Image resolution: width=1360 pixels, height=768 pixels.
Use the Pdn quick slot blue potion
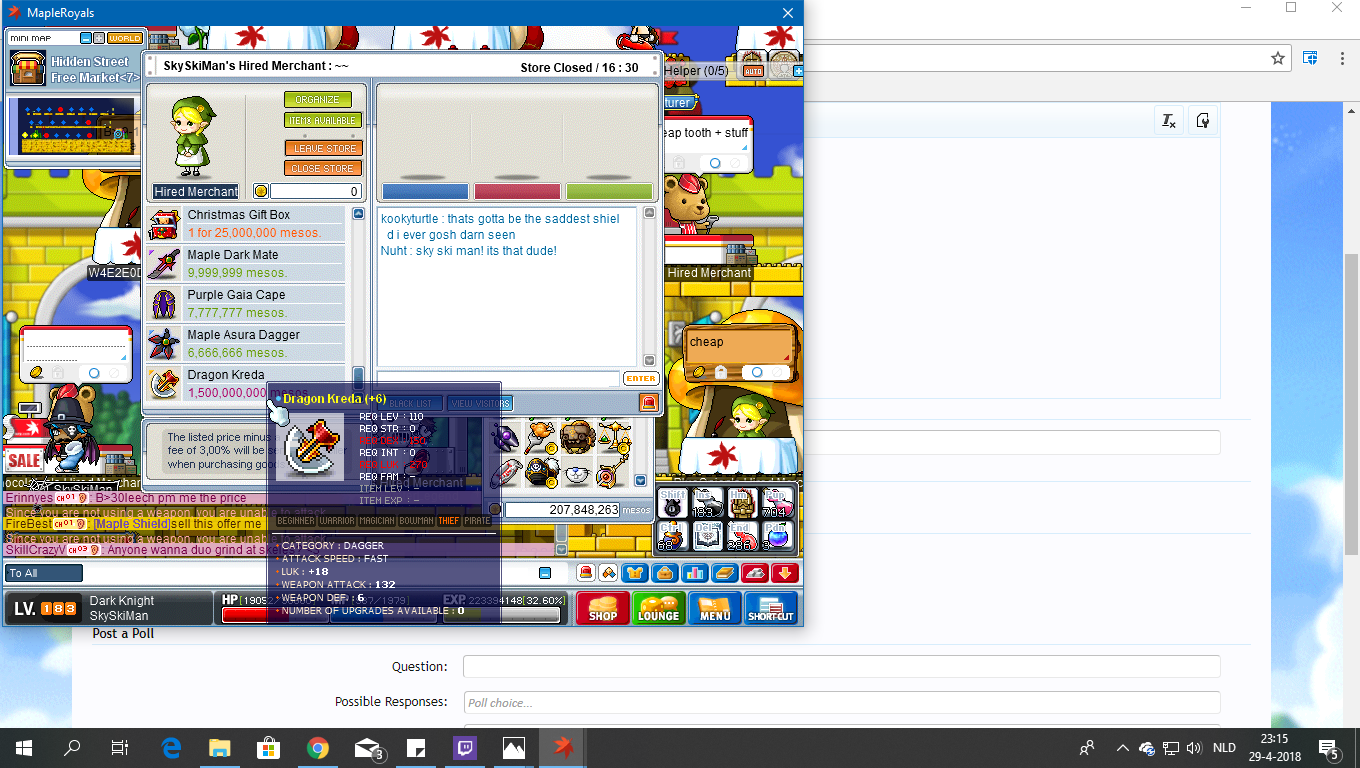[777, 537]
